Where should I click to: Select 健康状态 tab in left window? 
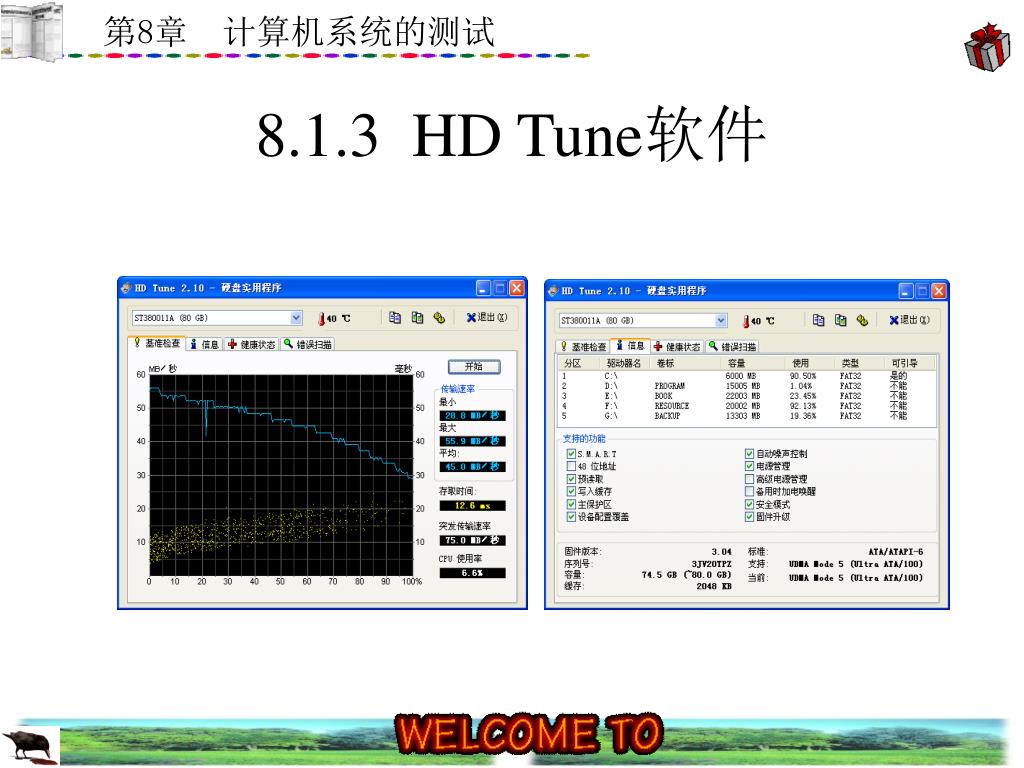click(x=252, y=344)
